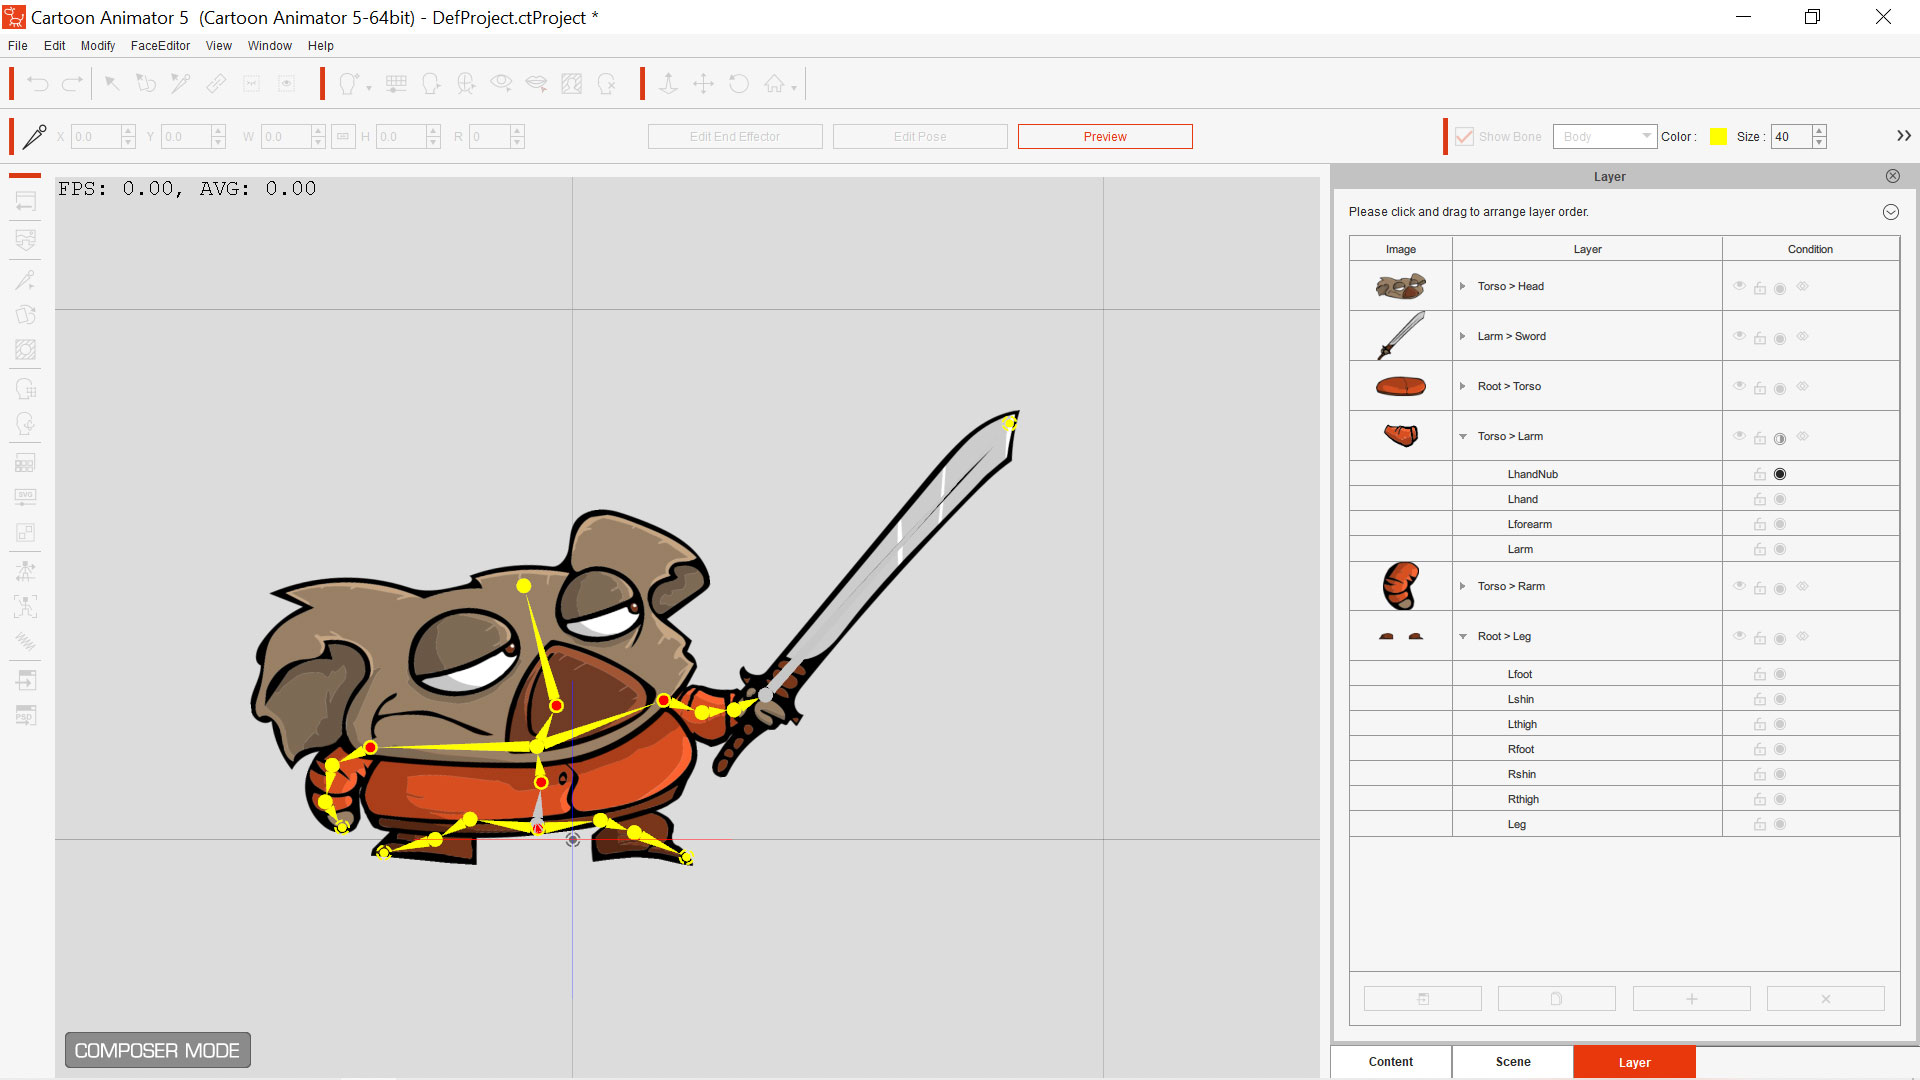Collapse the Torso > Larm layer

coord(1462,436)
